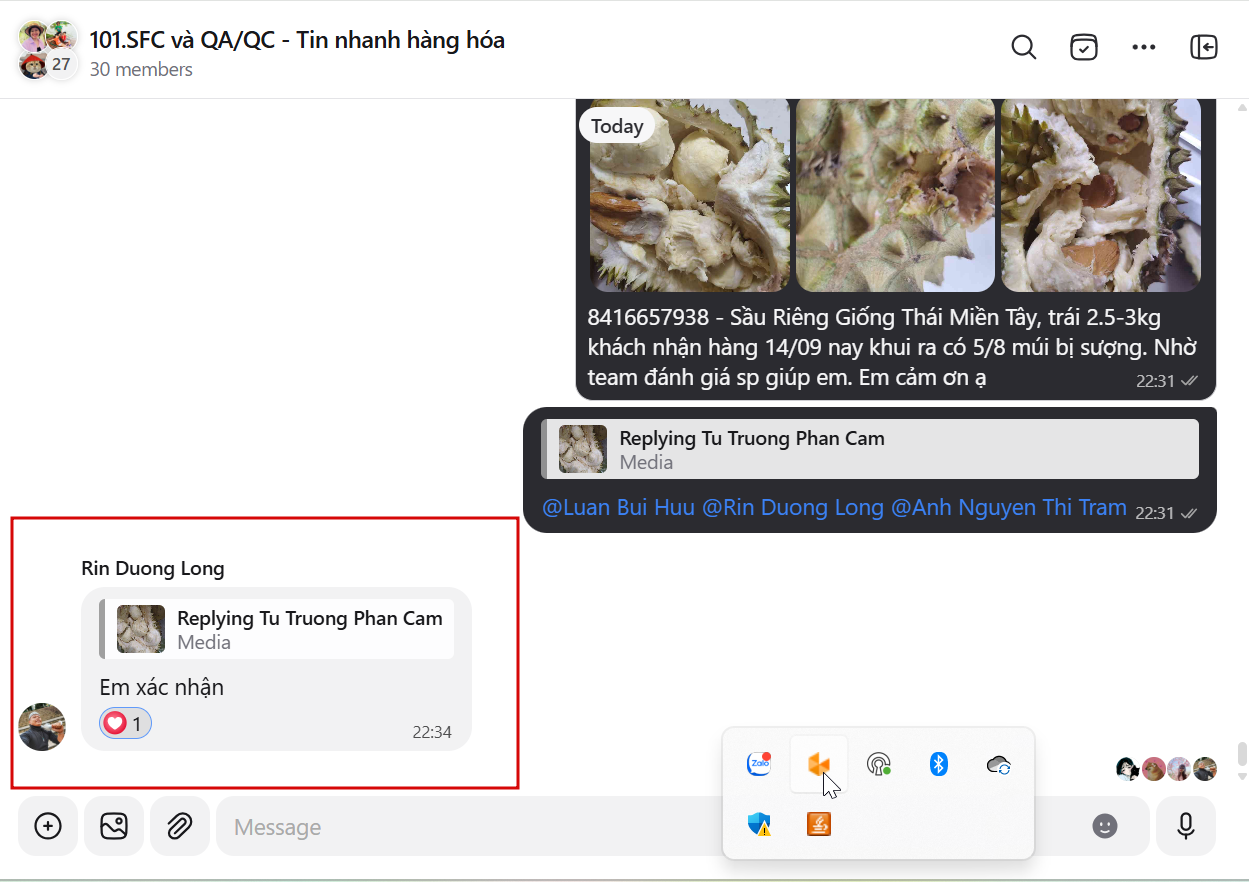Toggle the heart reaction showing 1
Viewport: 1249px width, 882px height.
coord(125,723)
